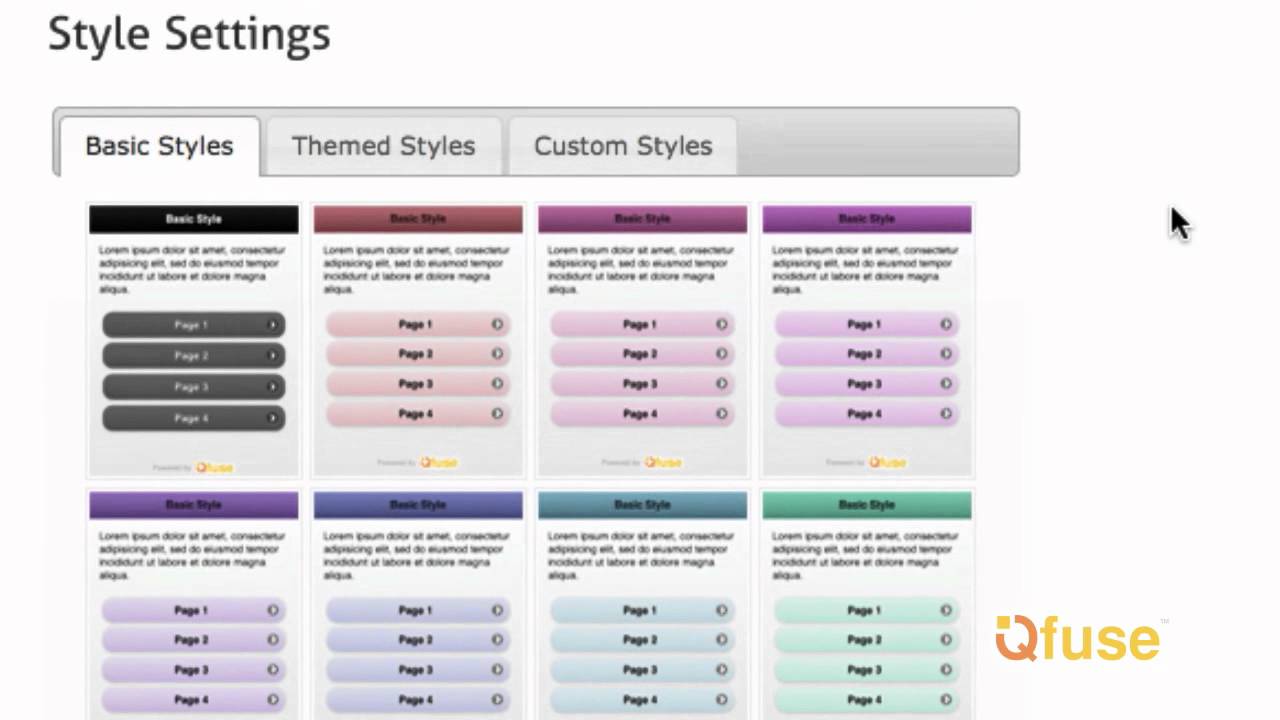Image resolution: width=1280 pixels, height=720 pixels.
Task: Click Page 4 arrow in teal style card
Action: click(721, 700)
